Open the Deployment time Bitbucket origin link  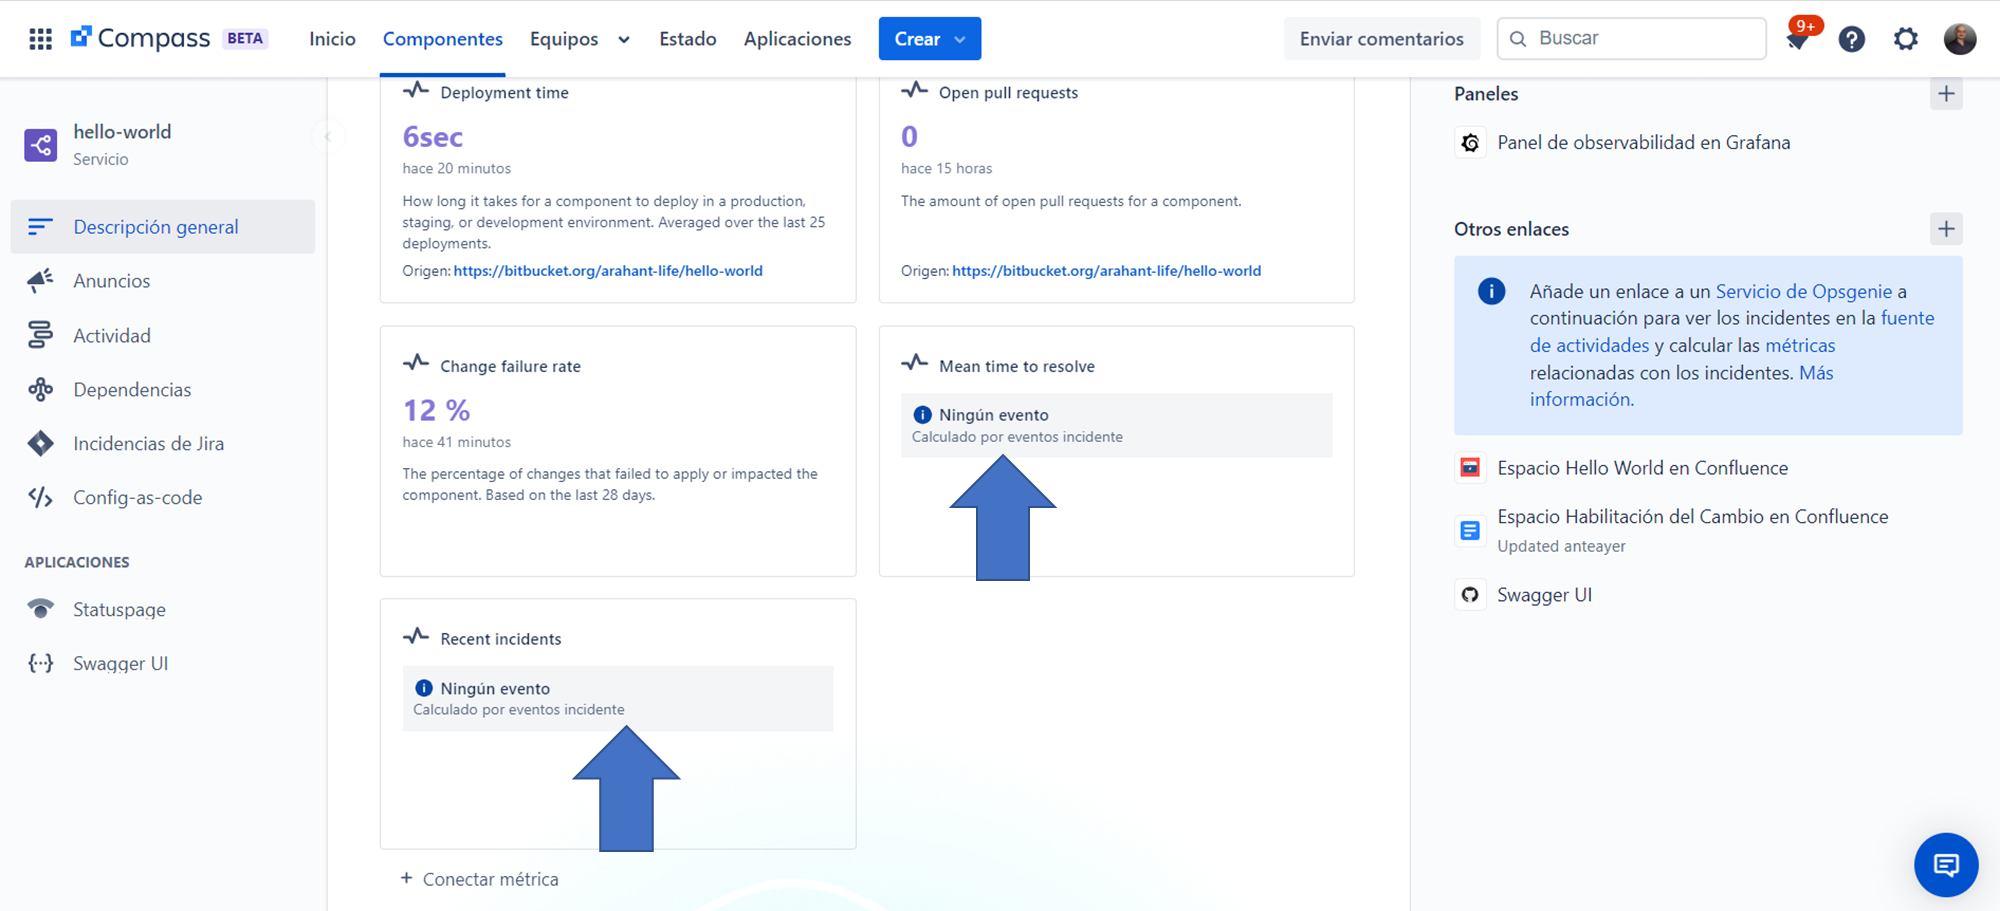[608, 270]
